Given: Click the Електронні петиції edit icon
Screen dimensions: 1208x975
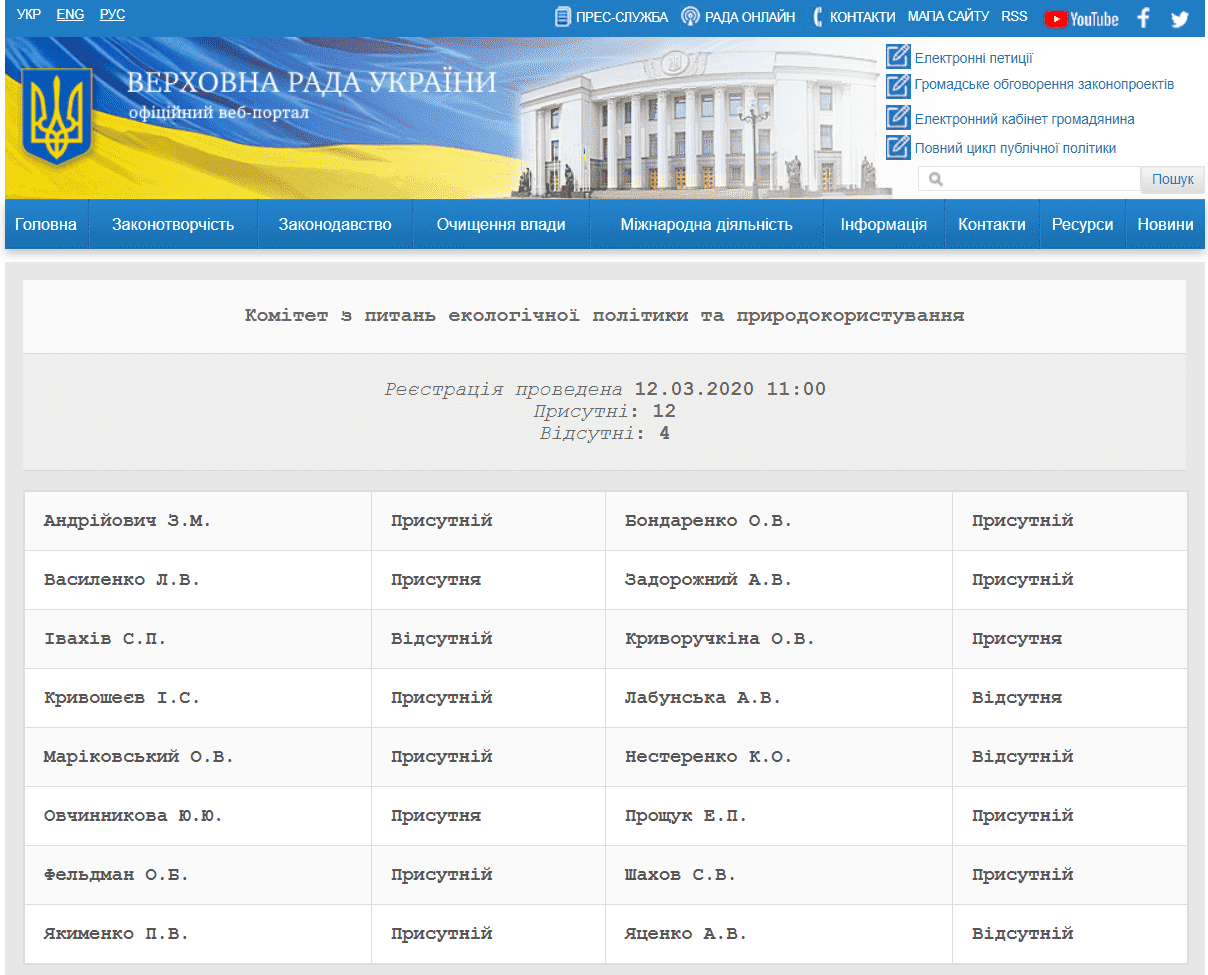Looking at the screenshot, I should [898, 57].
